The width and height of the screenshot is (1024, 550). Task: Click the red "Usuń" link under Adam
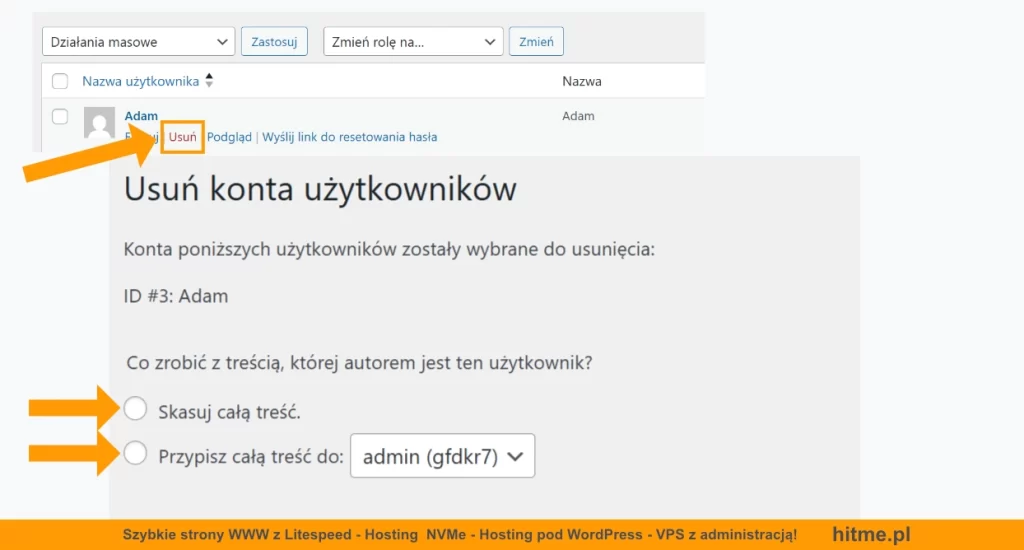point(183,137)
